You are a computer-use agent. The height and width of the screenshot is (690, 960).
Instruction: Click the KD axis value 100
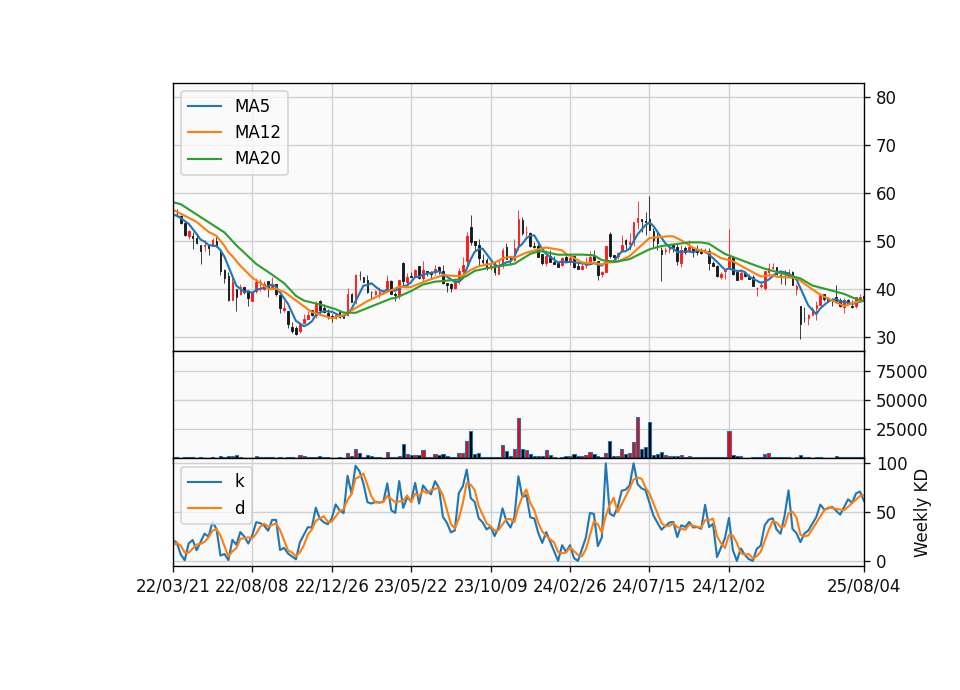point(891,464)
